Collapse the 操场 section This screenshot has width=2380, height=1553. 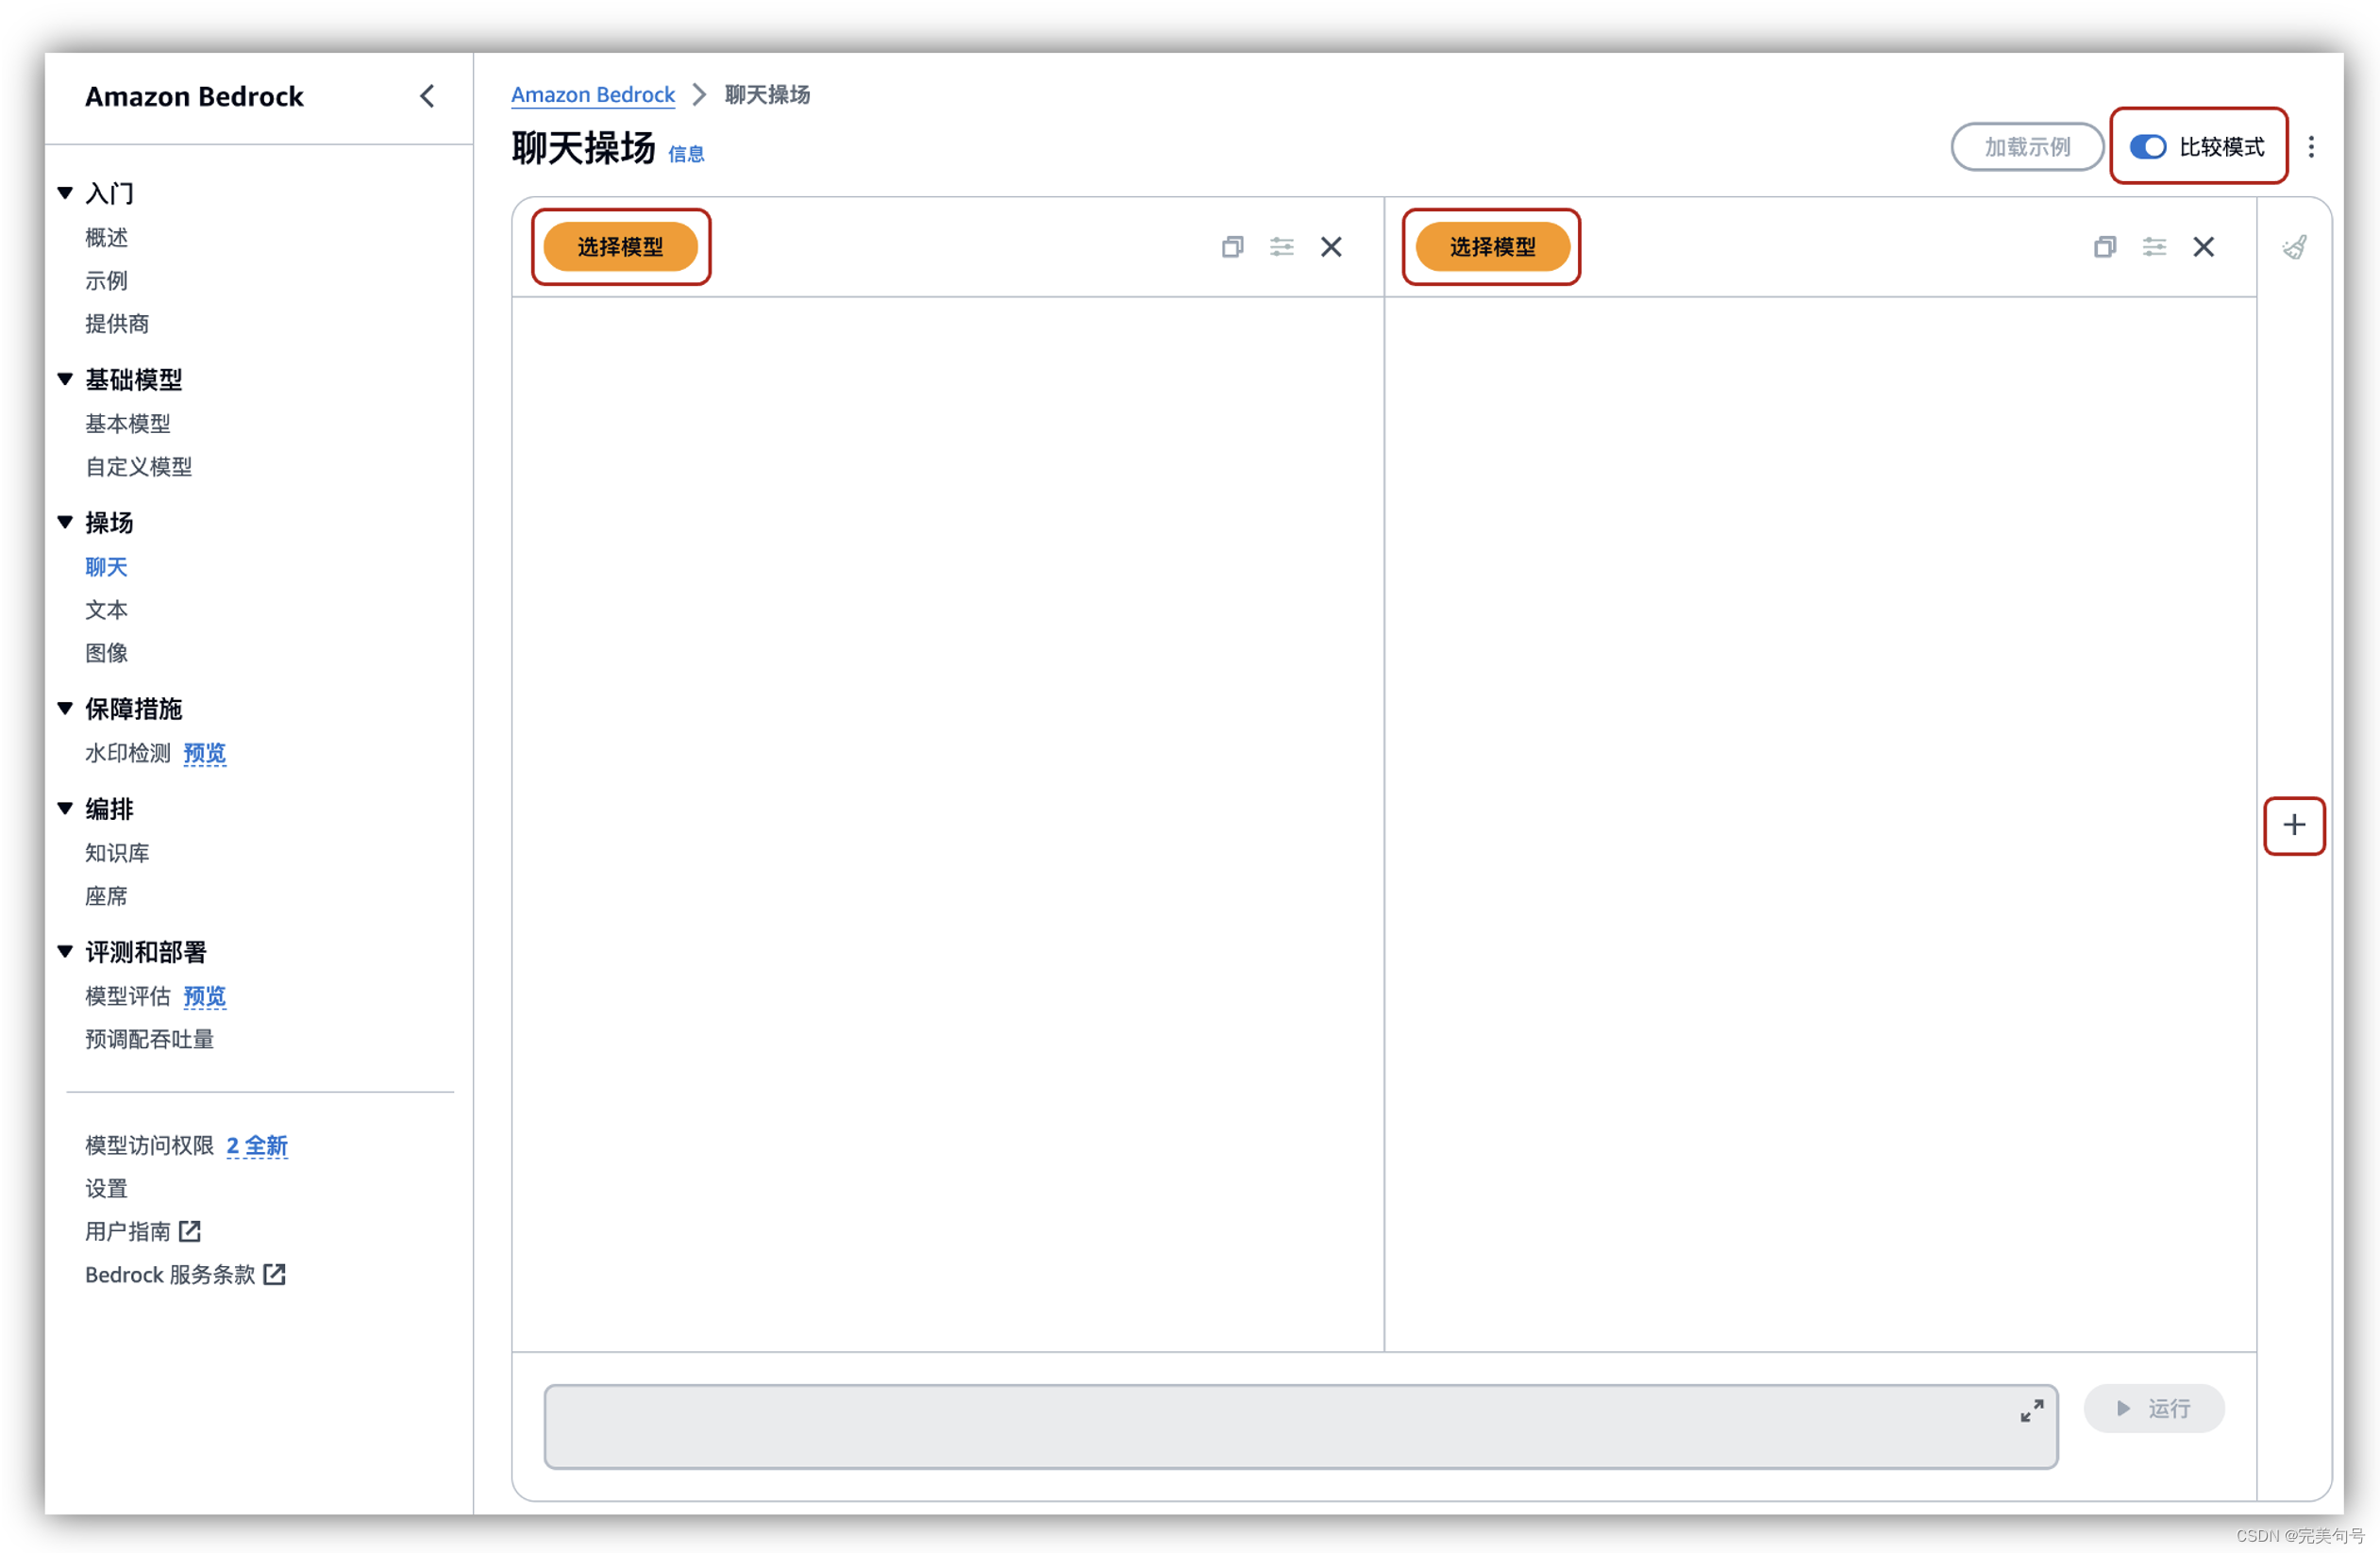tap(66, 522)
